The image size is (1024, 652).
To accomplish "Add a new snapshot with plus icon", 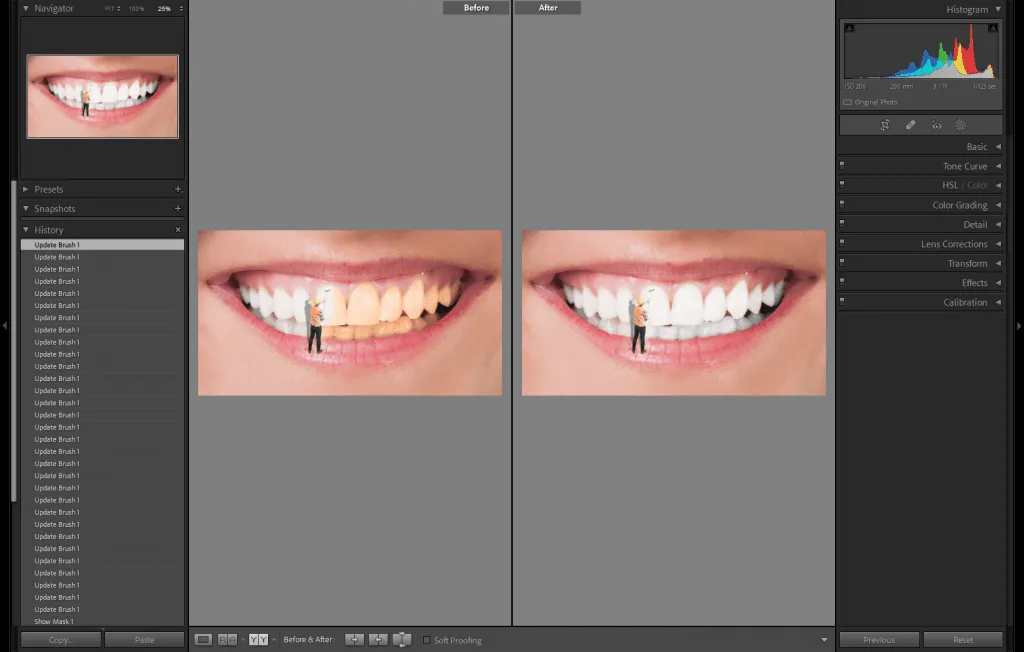I will [178, 209].
